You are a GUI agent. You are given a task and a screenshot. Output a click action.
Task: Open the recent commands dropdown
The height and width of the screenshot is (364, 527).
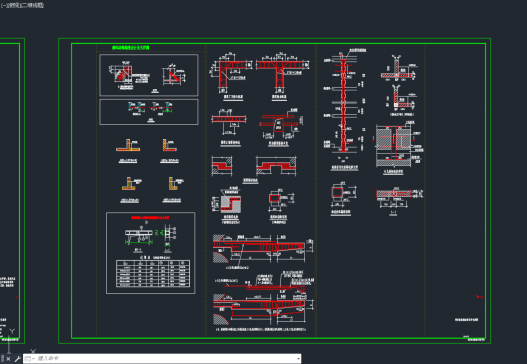[29, 359]
